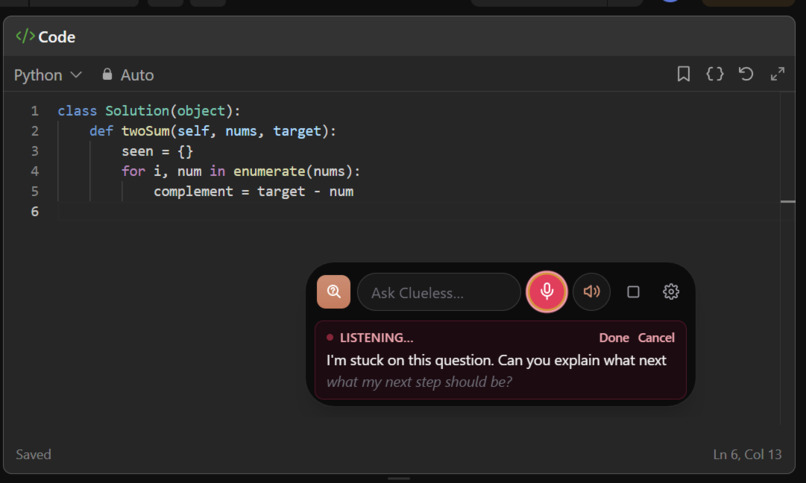Focus the Ask Clueless input field
Screen dimensions: 806x483
[439, 292]
